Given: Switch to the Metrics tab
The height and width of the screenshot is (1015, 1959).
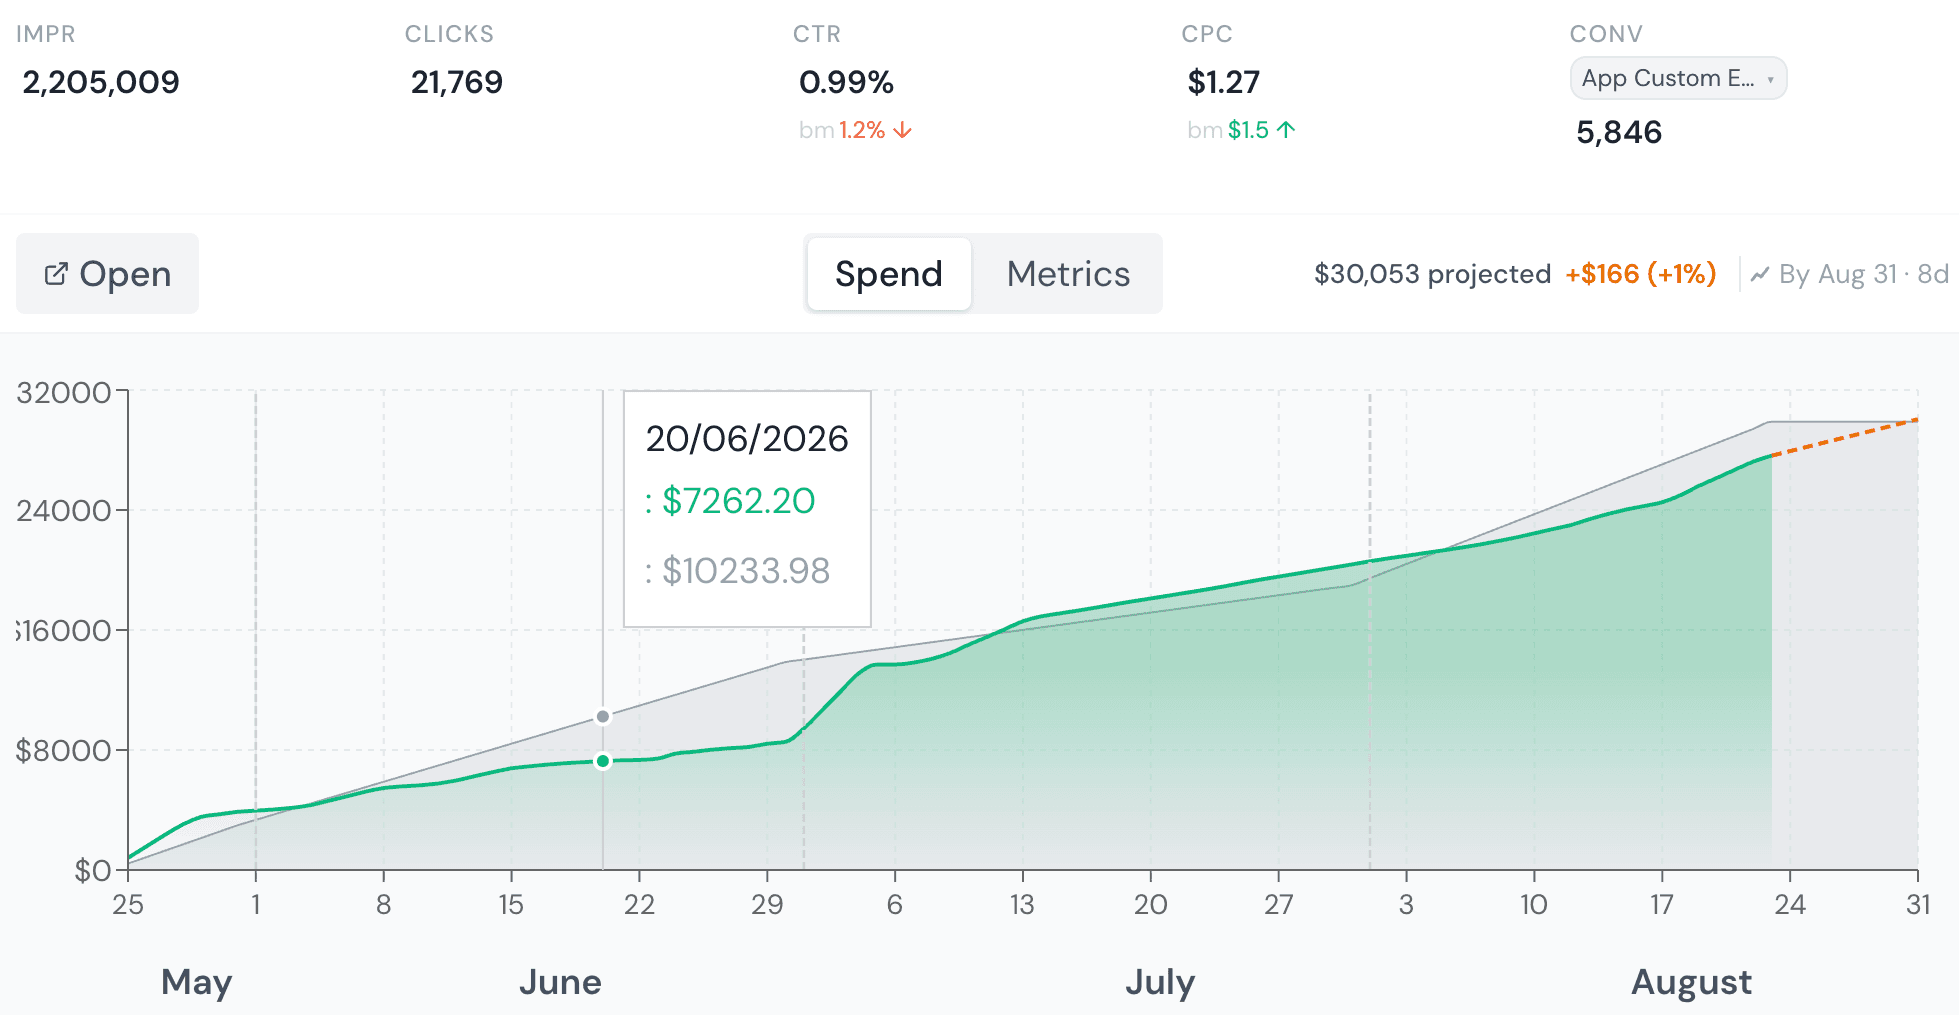Looking at the screenshot, I should pos(1068,274).
